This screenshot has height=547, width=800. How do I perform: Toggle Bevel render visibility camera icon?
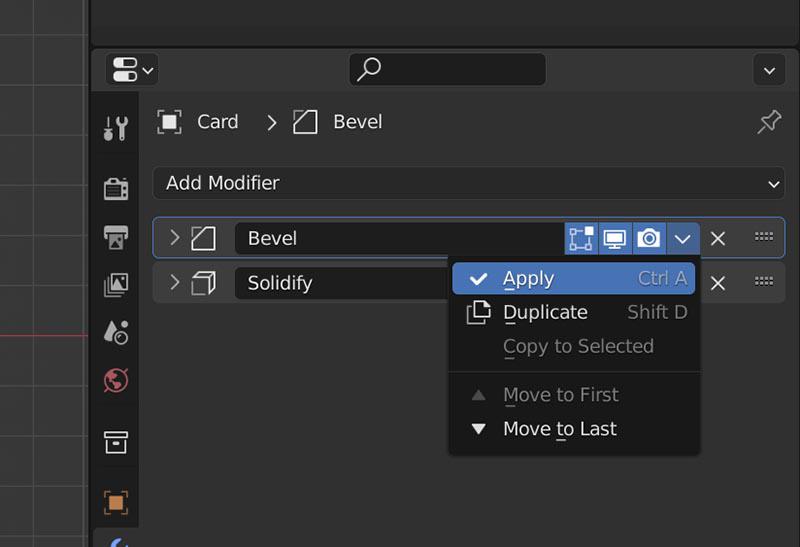pos(649,238)
